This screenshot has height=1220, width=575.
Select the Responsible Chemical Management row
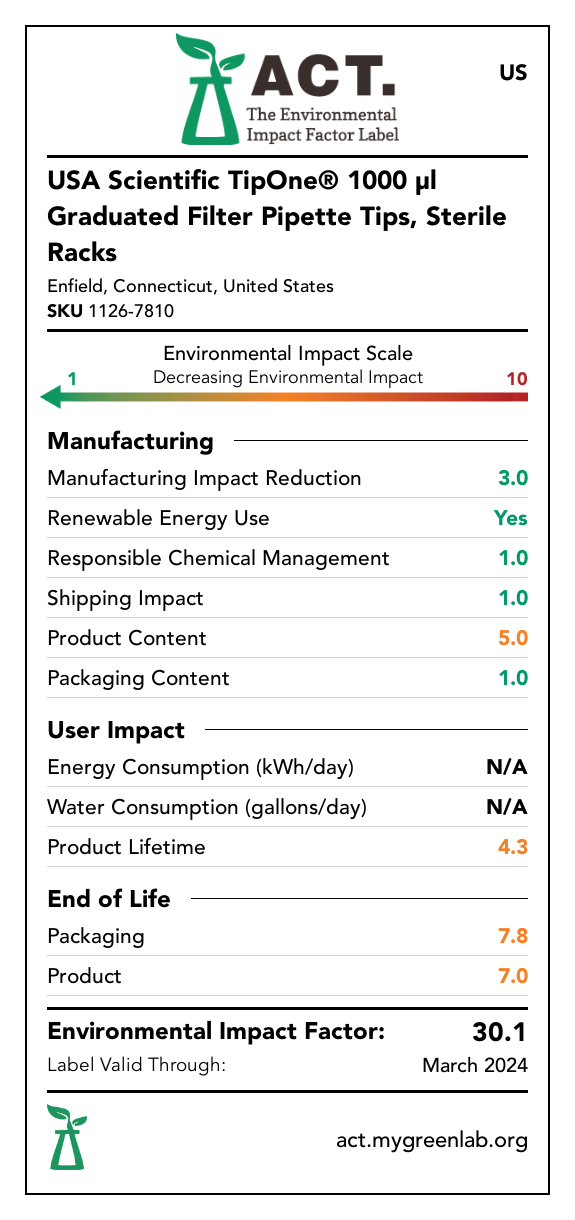288,558
